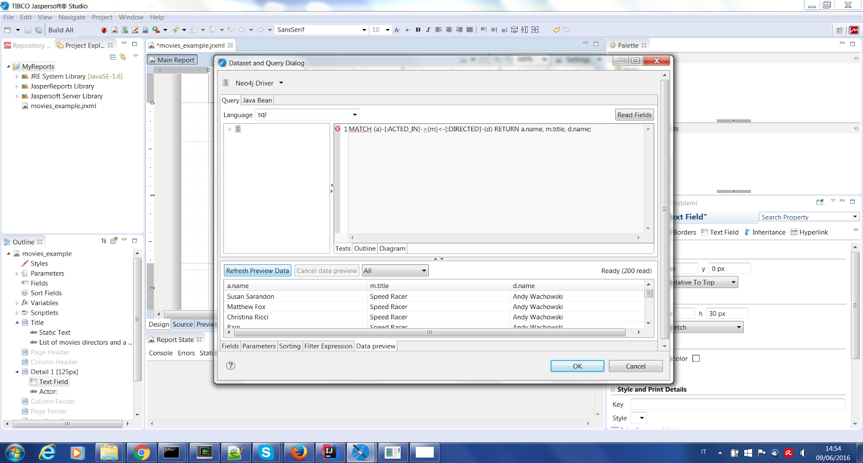Click the query error marker icon
Viewport: 863px width, 463px height.
tap(337, 129)
